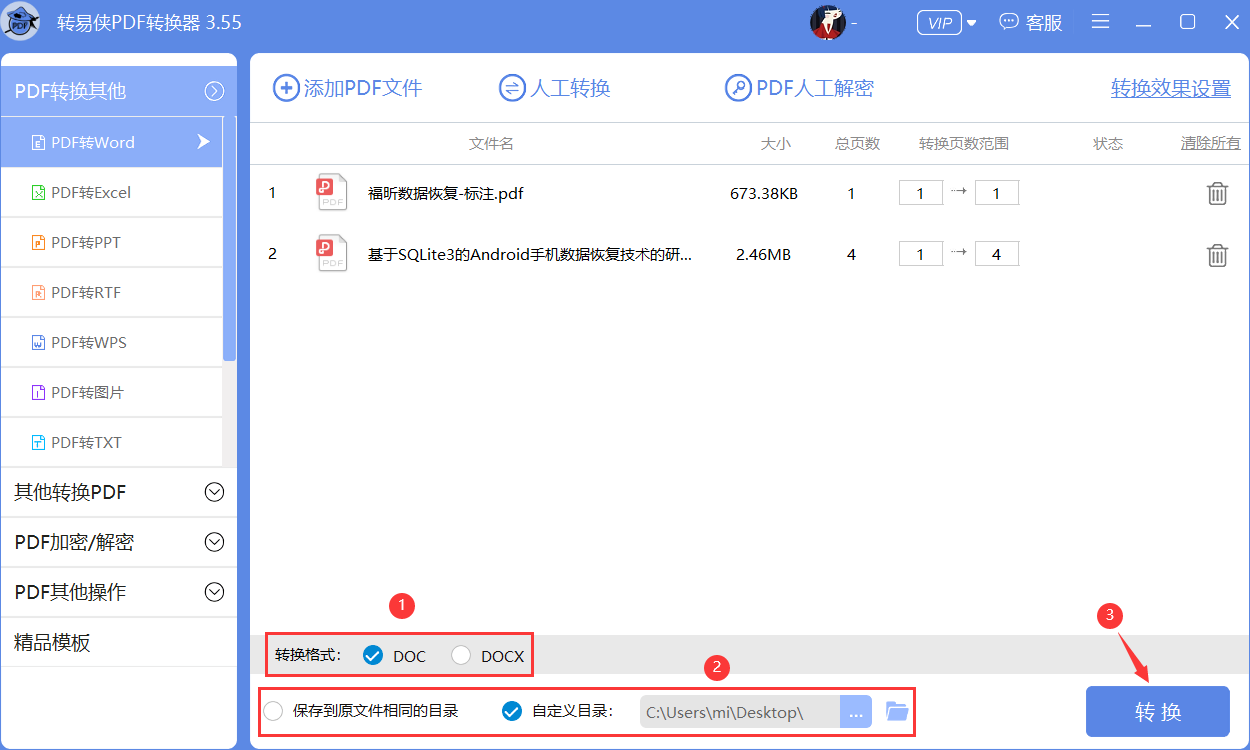Open the hamburger menu in title bar
Viewport: 1250px width, 750px height.
point(1100,22)
